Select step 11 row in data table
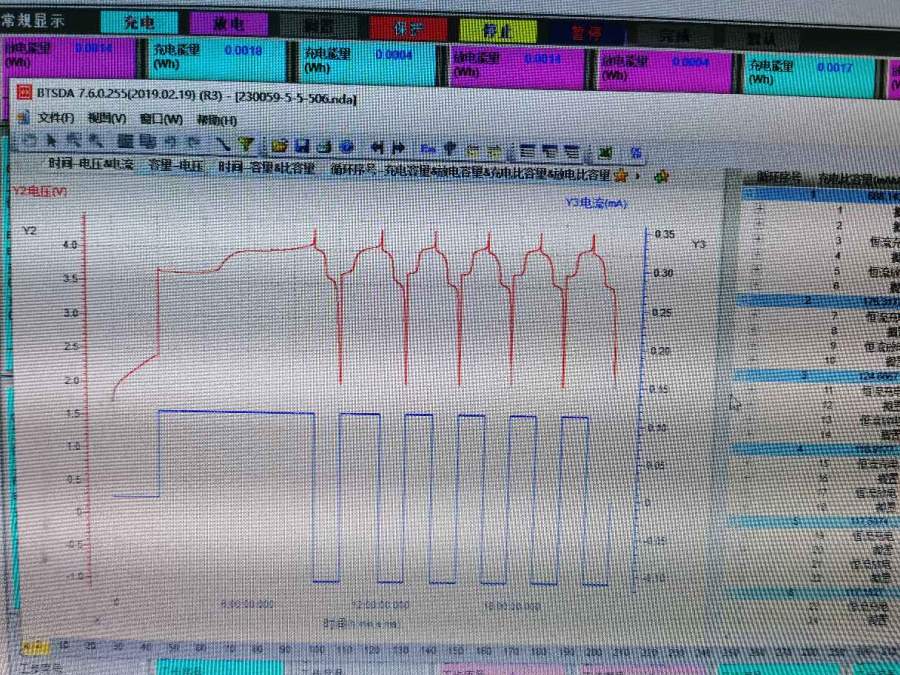 [817, 390]
